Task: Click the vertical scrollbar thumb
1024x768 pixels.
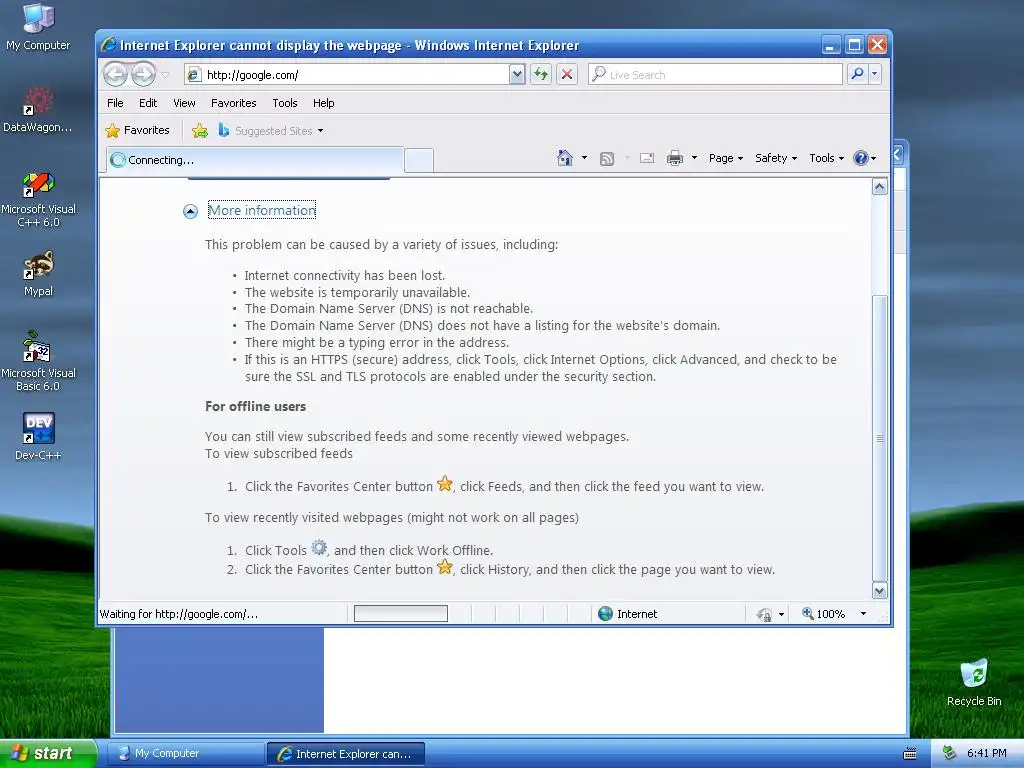Action: click(x=880, y=438)
